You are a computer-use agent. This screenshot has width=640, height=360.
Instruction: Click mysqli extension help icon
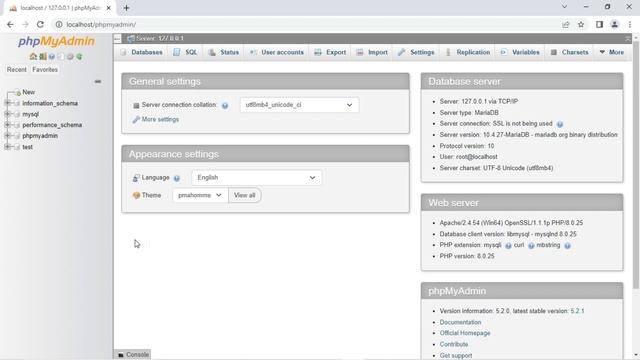pyautogui.click(x=508, y=246)
